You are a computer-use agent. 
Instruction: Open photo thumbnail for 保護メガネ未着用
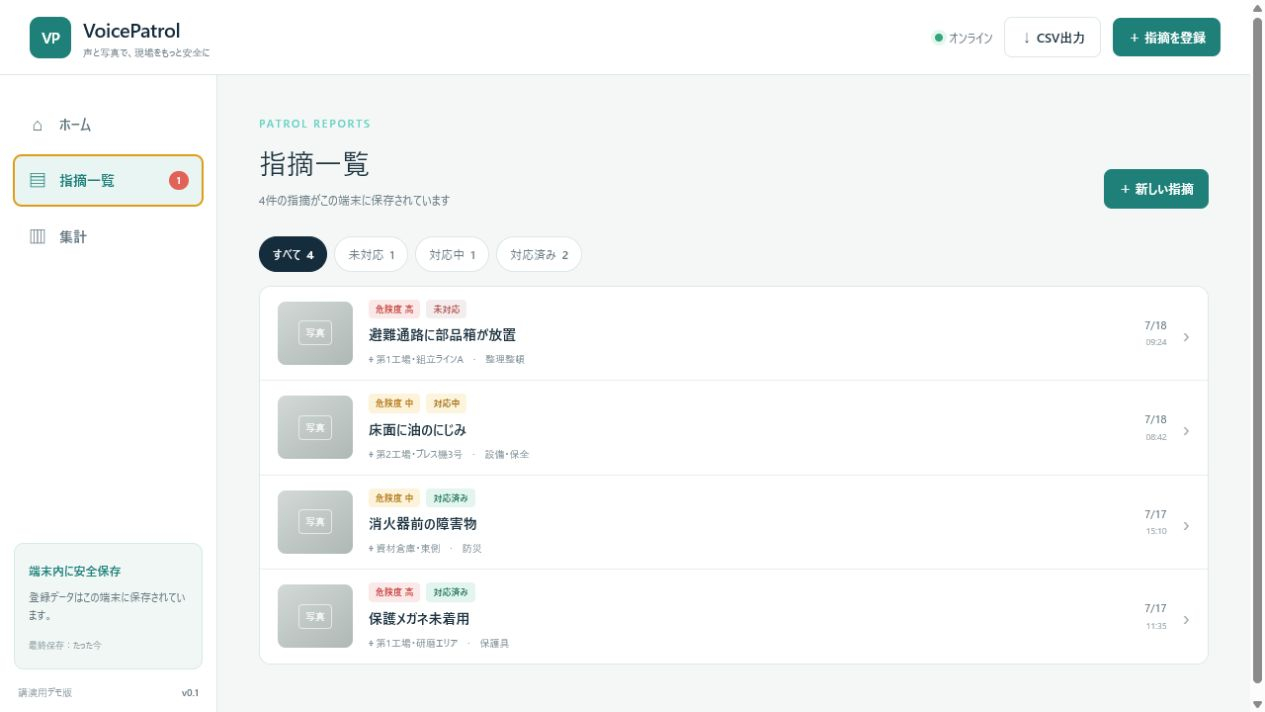[315, 616]
